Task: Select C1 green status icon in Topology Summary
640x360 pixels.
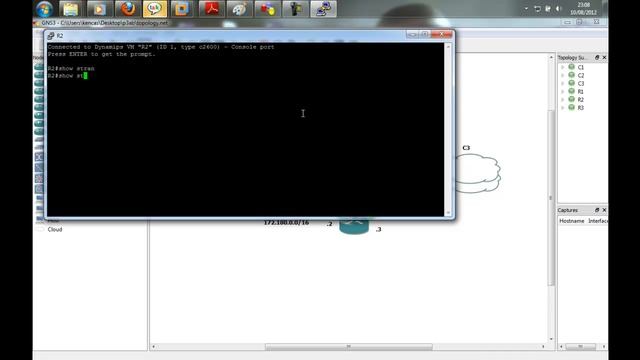Action: 571,67
